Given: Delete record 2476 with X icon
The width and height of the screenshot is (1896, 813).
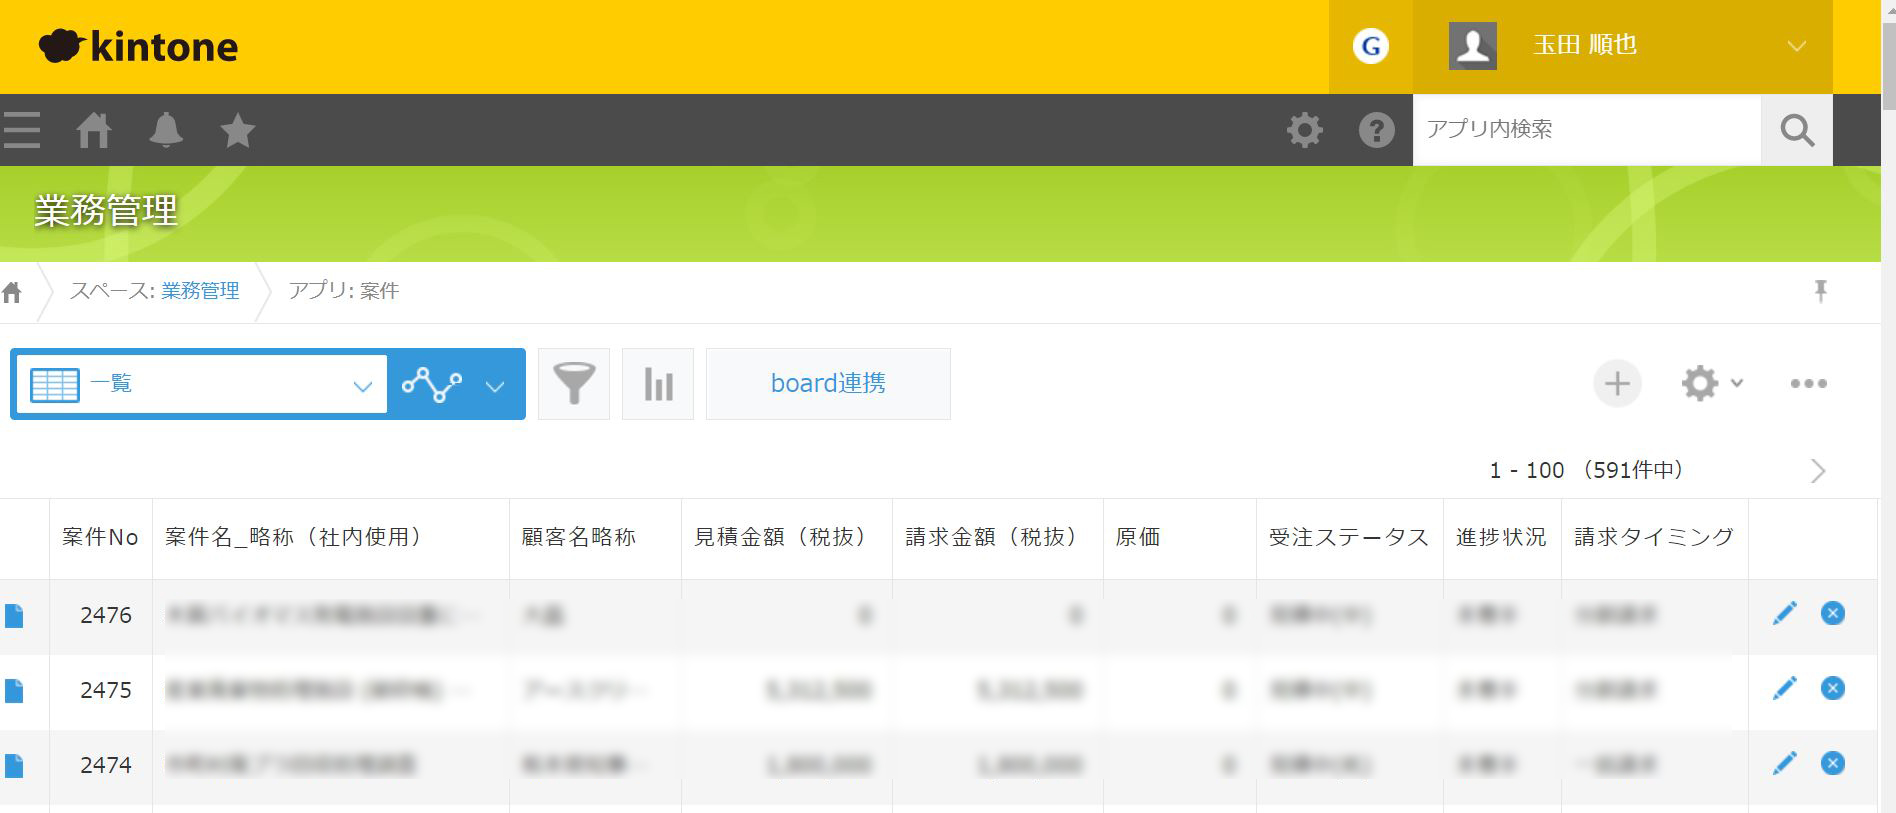Looking at the screenshot, I should tap(1832, 613).
